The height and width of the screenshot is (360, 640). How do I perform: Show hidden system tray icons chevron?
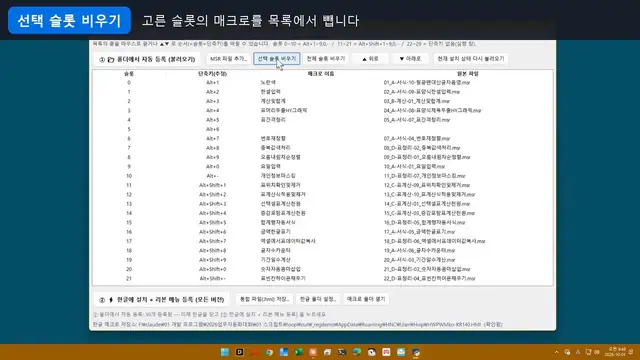tap(556, 352)
